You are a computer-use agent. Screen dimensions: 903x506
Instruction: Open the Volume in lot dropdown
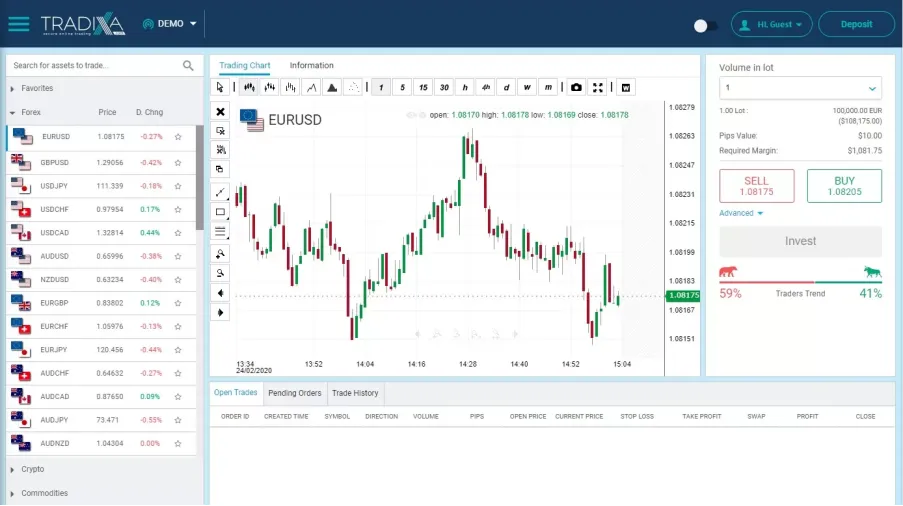[x=800, y=87]
